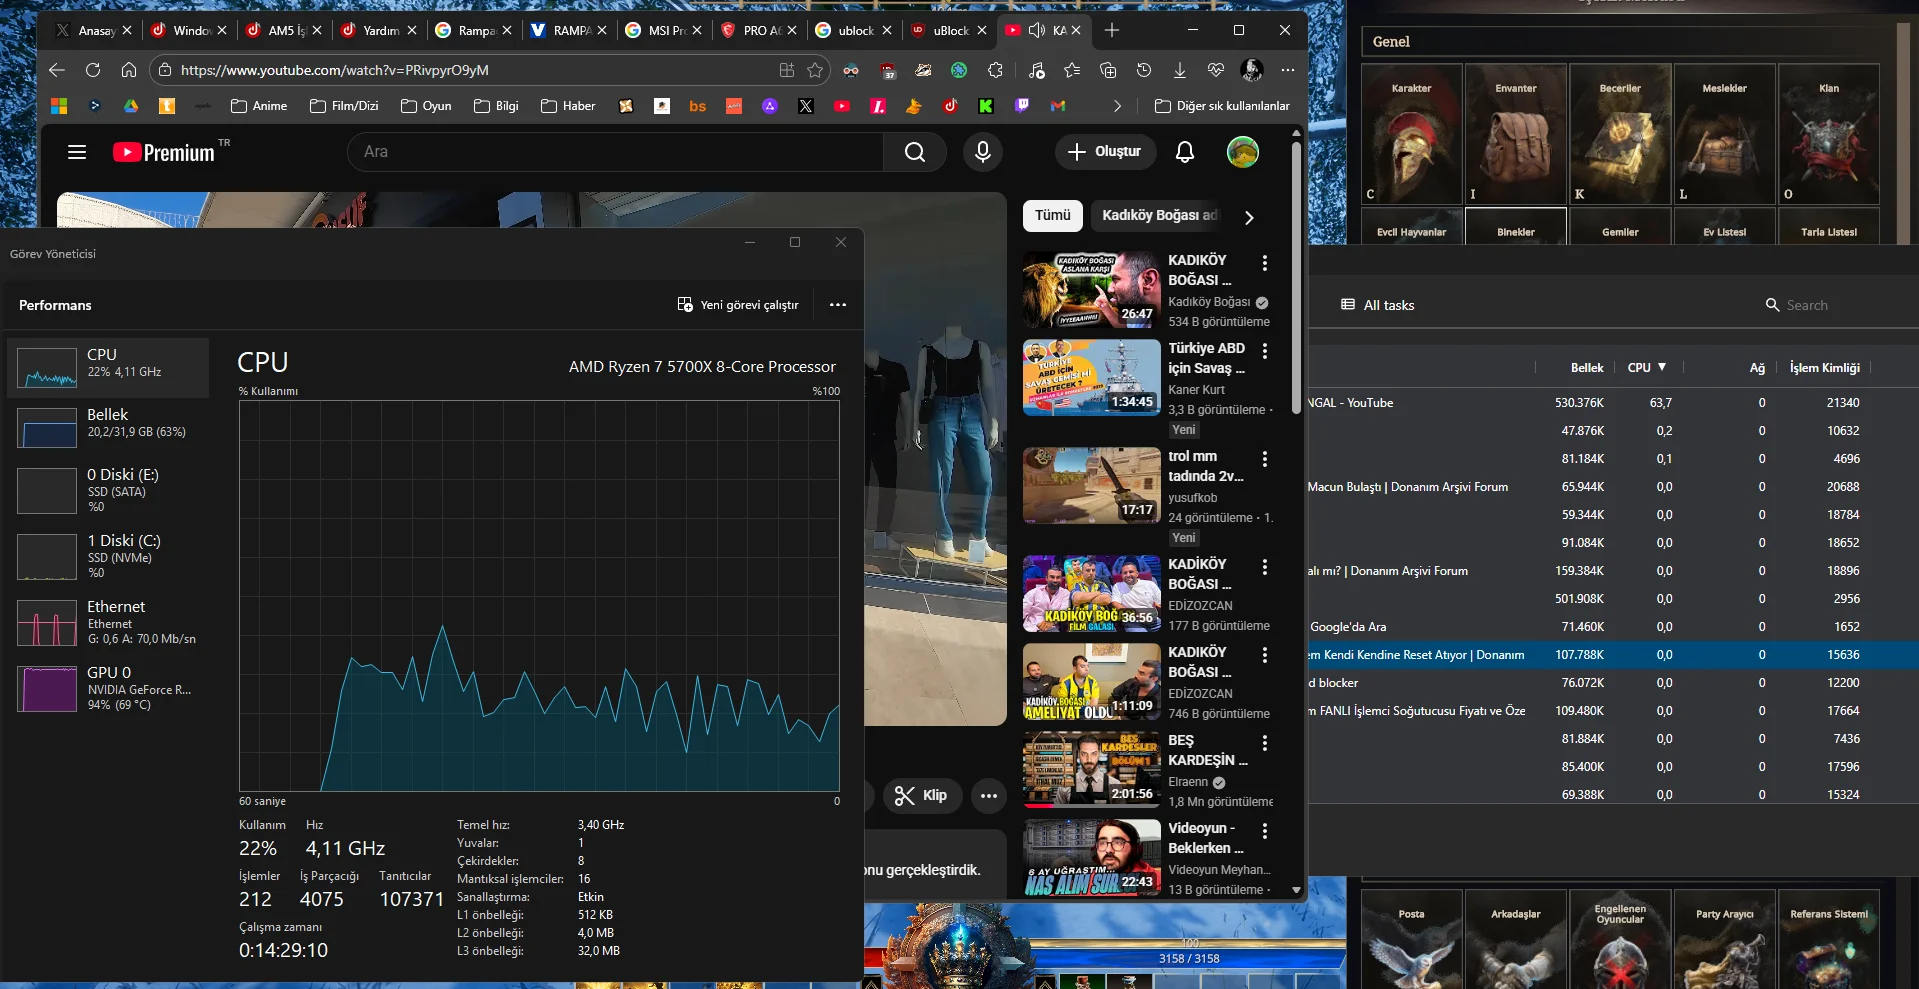The width and height of the screenshot is (1919, 989).
Task: Click Yeni görevi çalıştır in Task Manager
Action: pos(738,305)
